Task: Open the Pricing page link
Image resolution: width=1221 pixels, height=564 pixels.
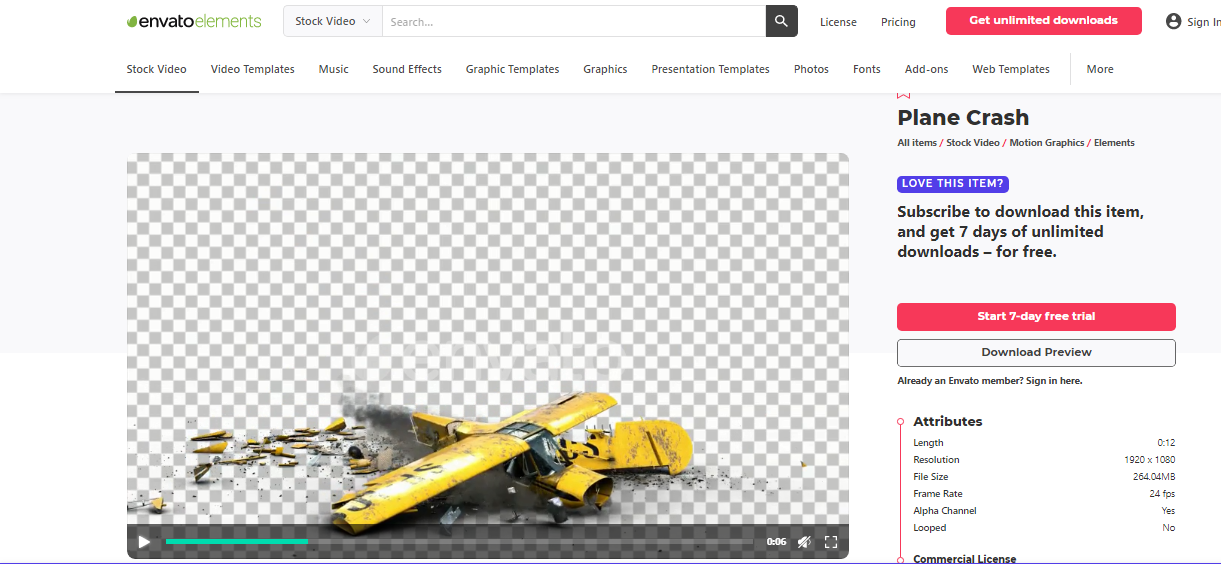Action: point(898,22)
